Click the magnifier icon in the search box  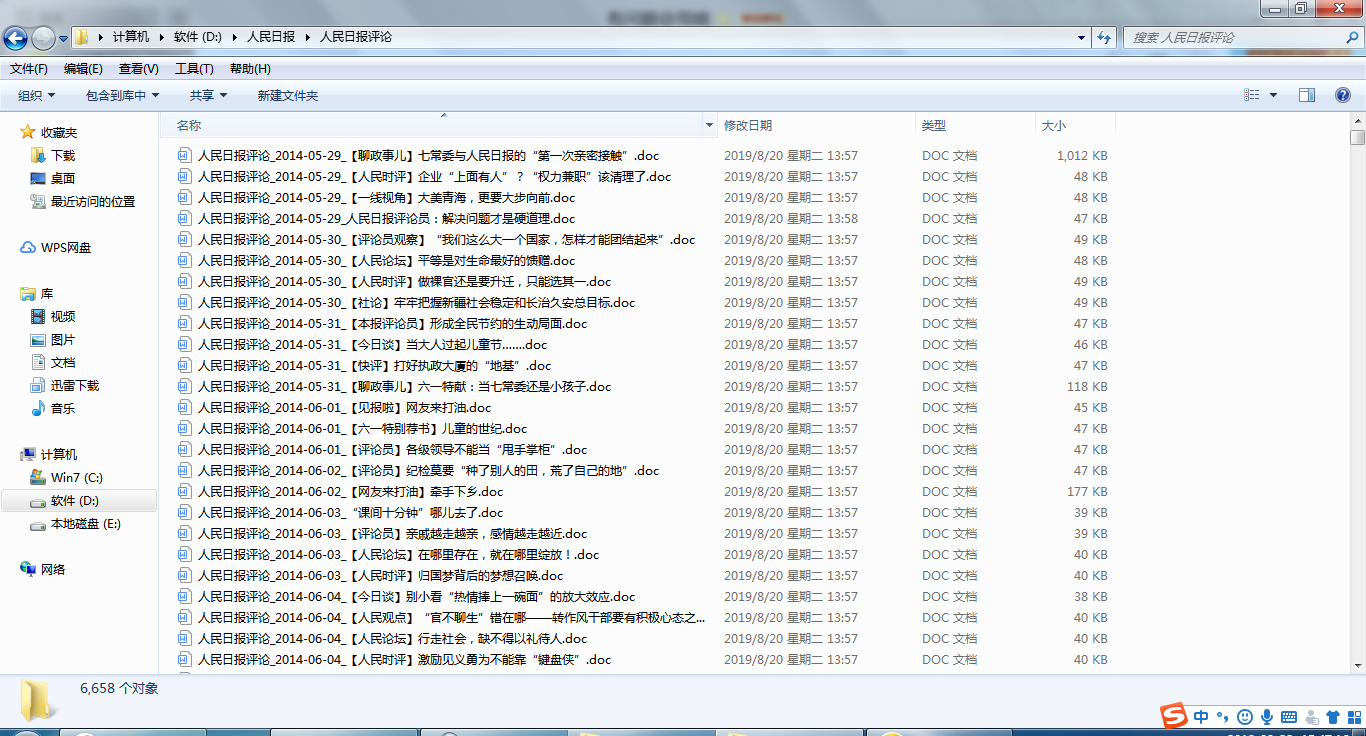[x=1352, y=37]
